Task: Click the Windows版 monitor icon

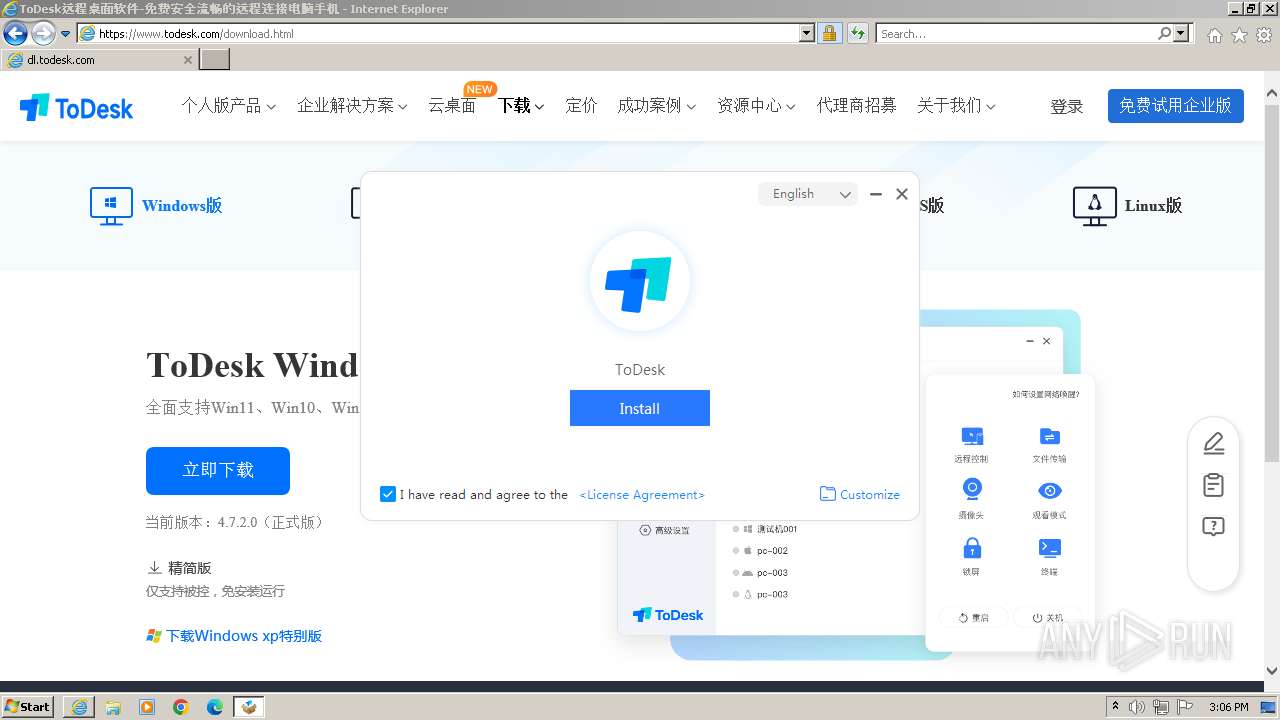Action: [x=111, y=205]
